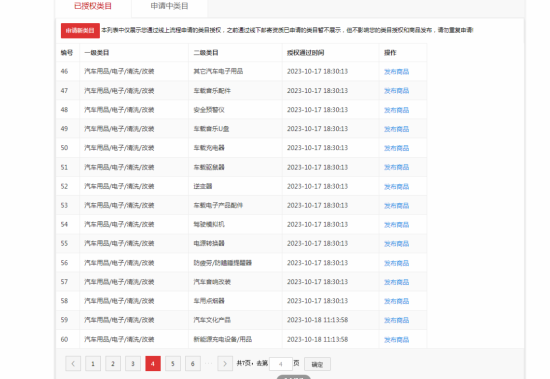This screenshot has height=379, width=550.
Task: Click 发布商品 link for row 46
Action: coord(396,72)
